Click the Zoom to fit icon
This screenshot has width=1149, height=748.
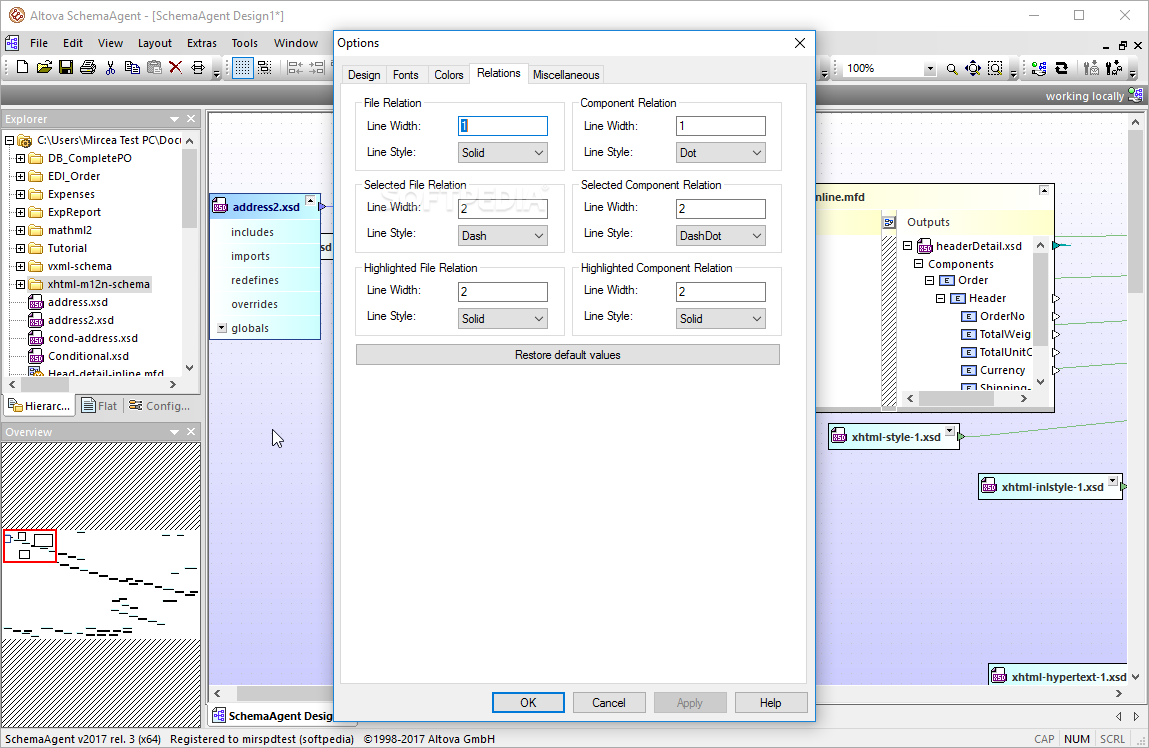coord(973,69)
